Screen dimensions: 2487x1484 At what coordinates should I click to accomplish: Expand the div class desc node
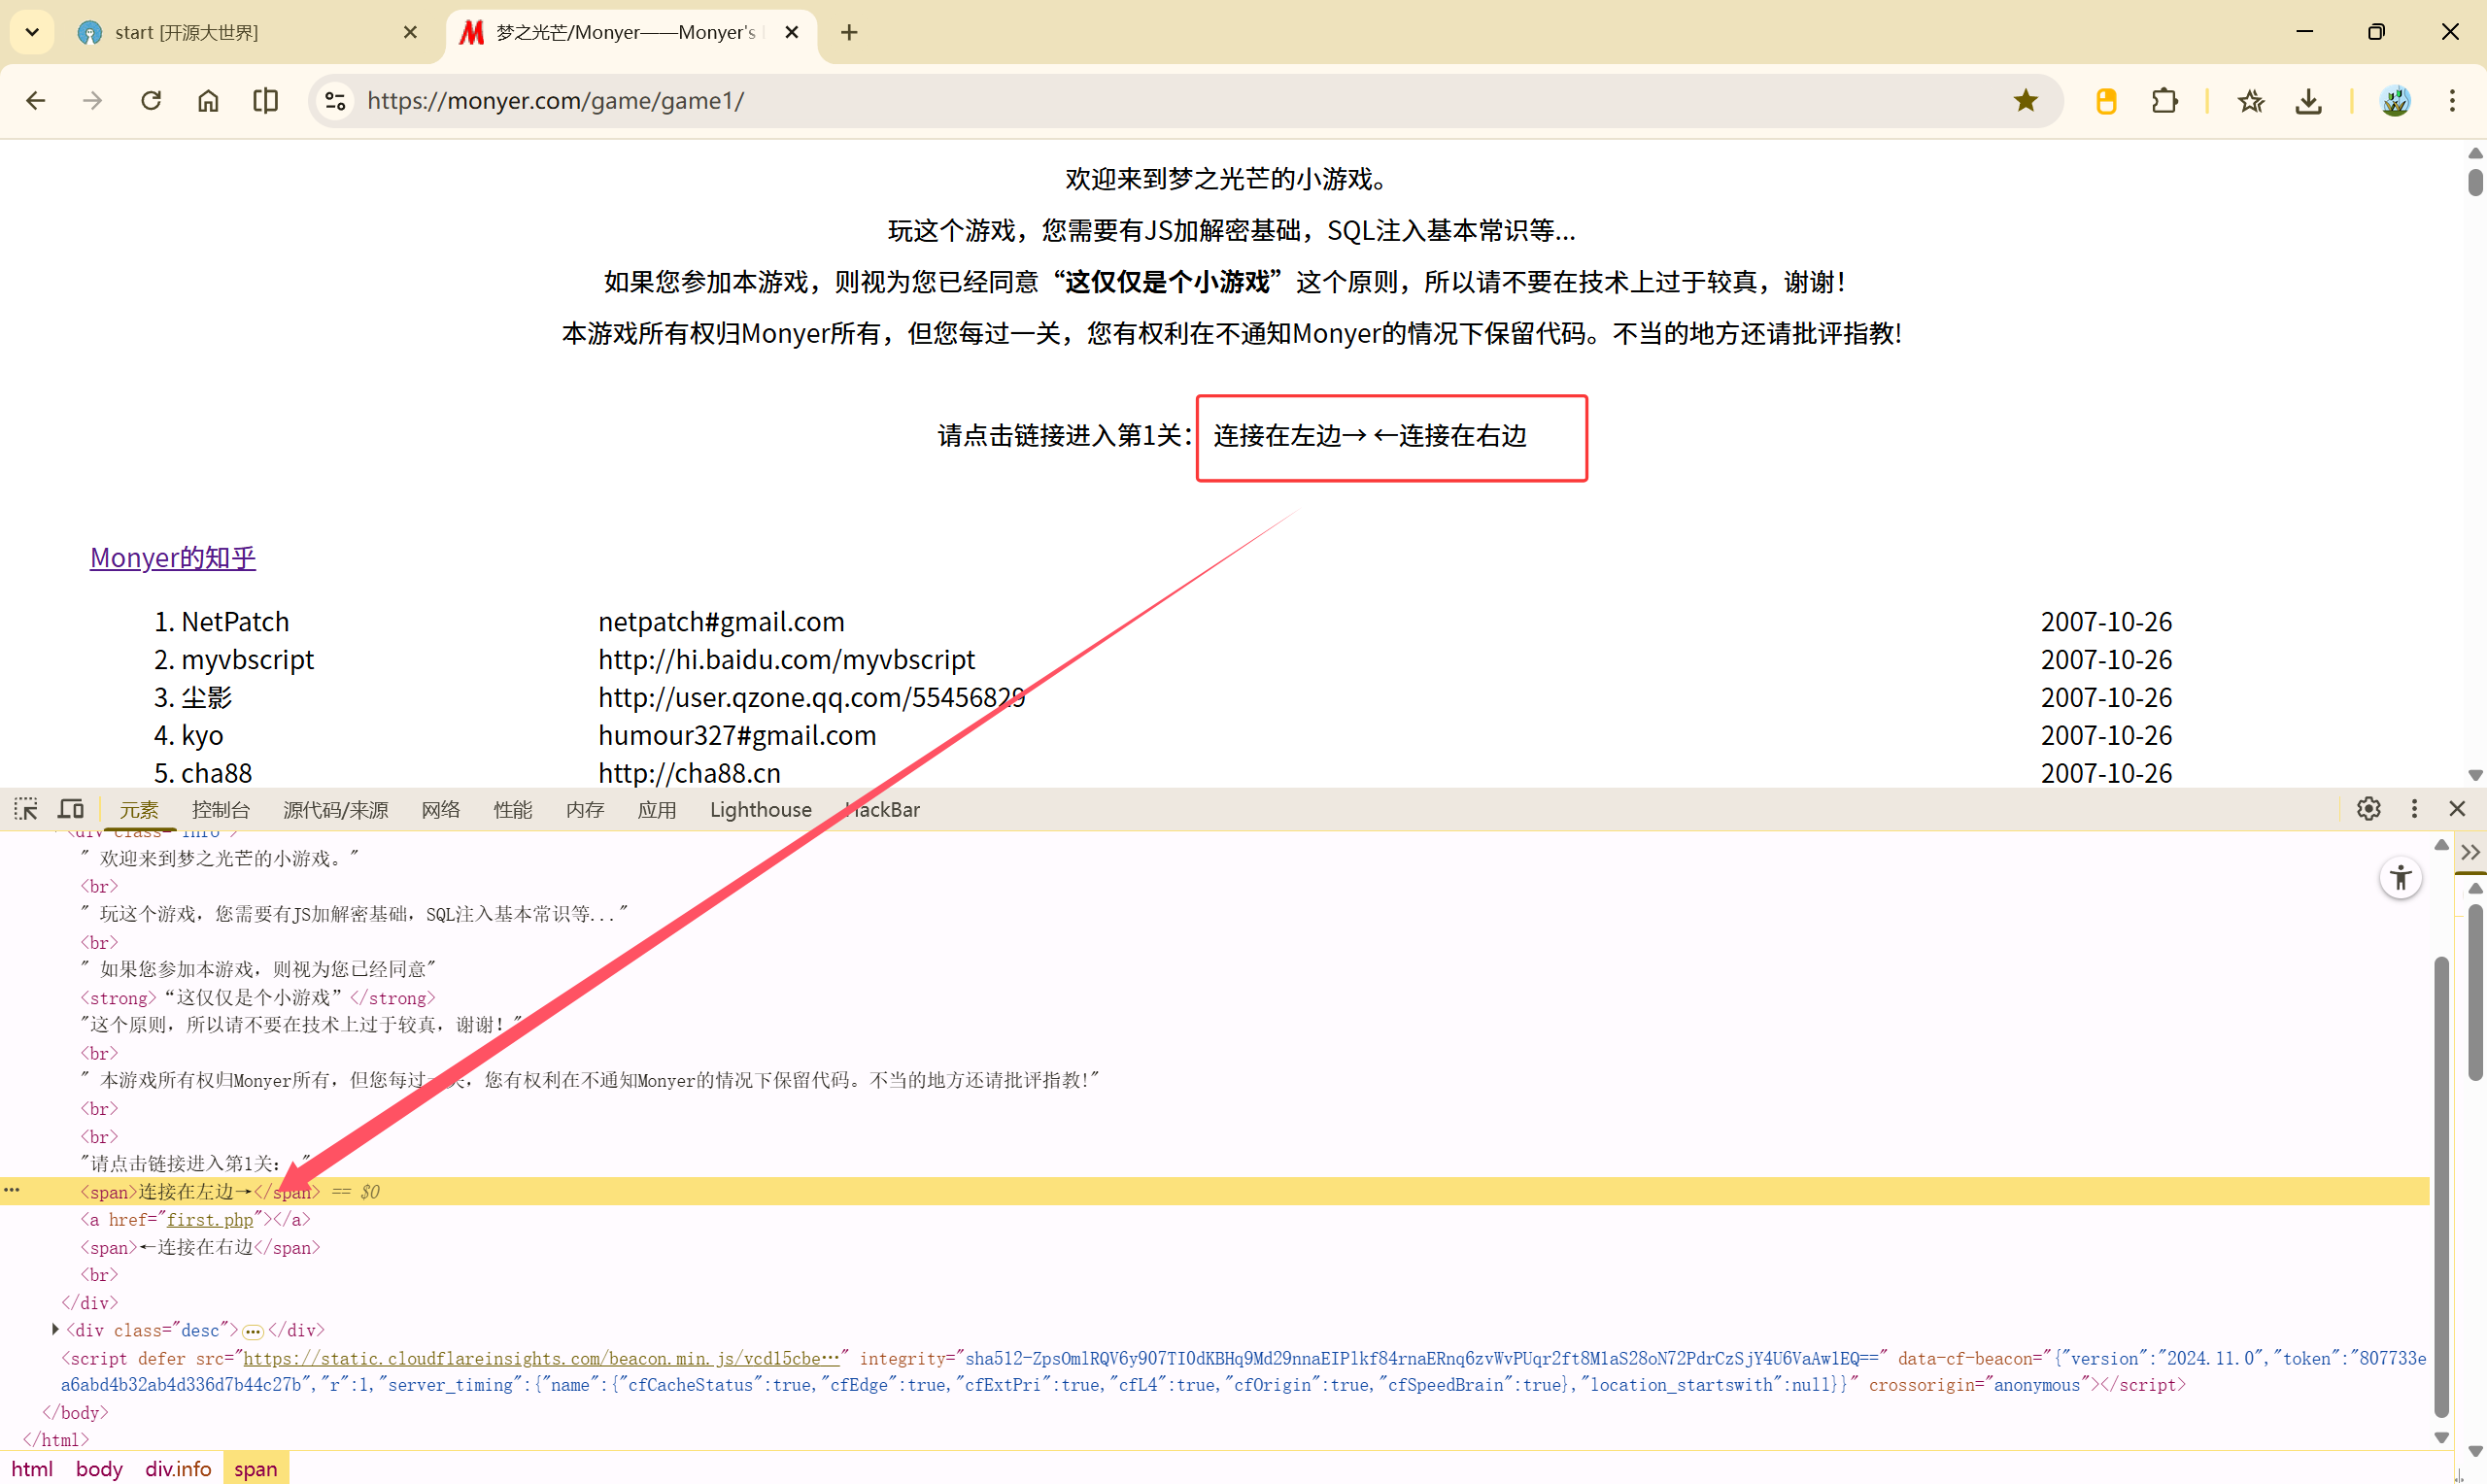coord(55,1329)
